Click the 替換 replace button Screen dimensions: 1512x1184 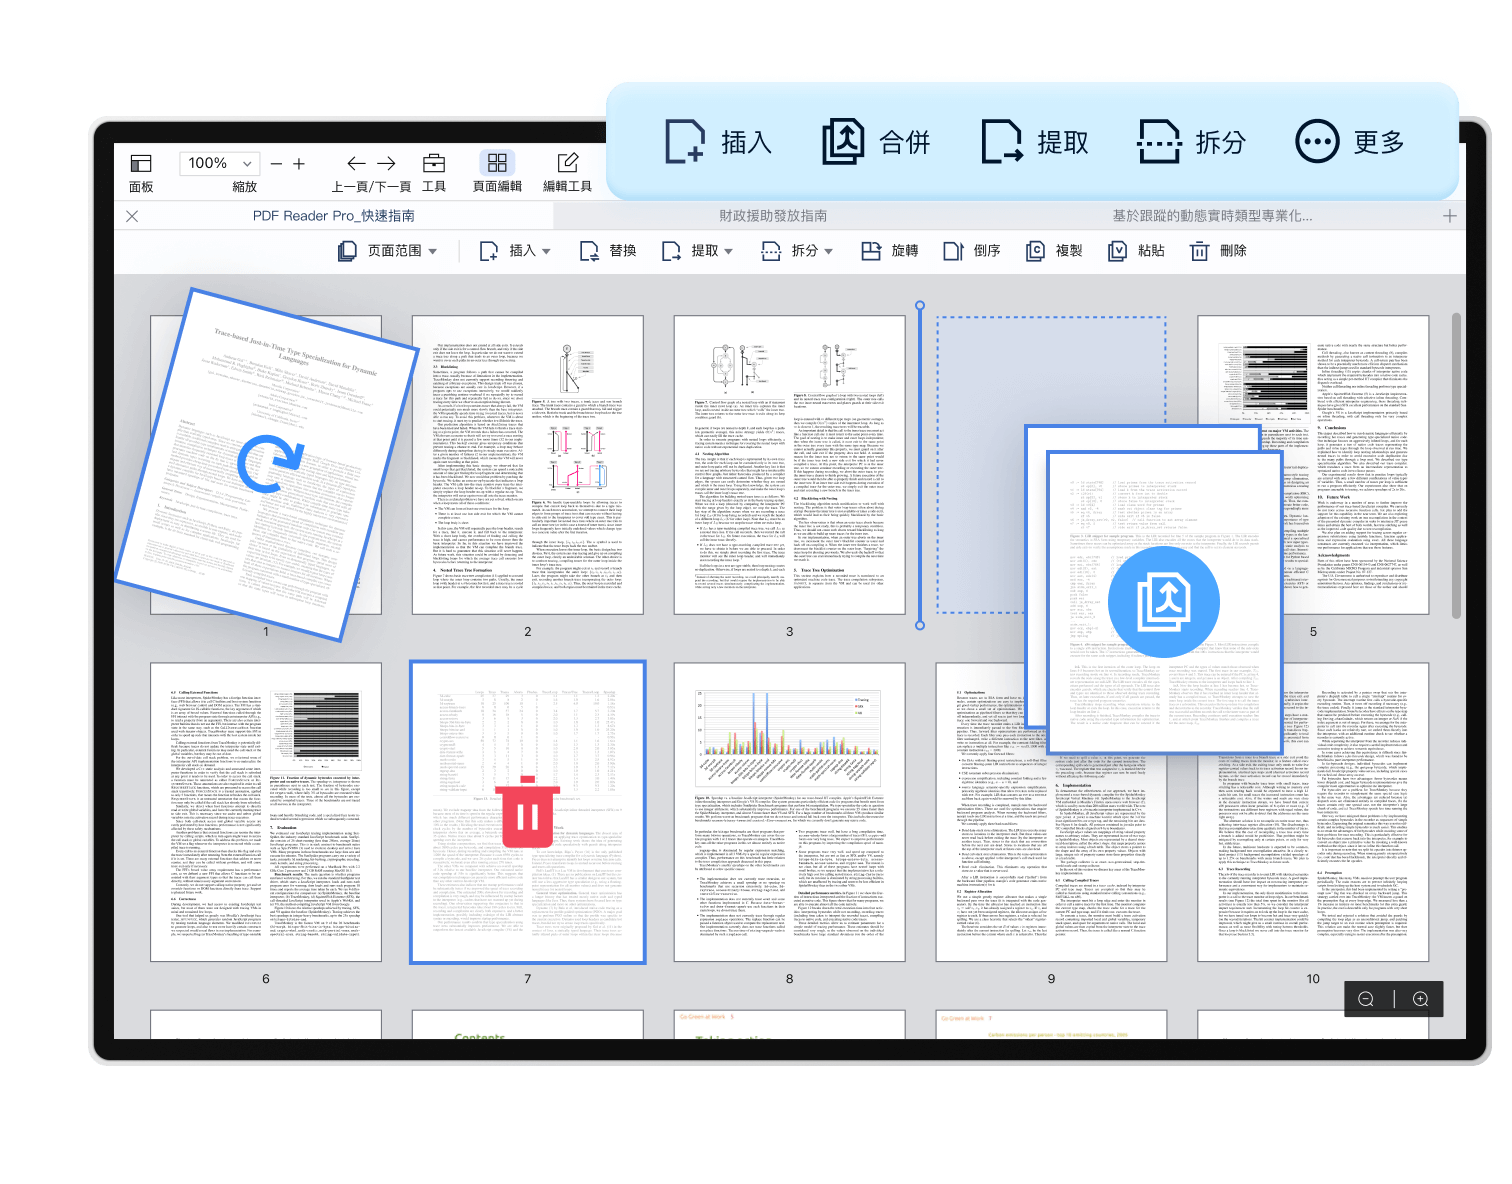pos(609,251)
